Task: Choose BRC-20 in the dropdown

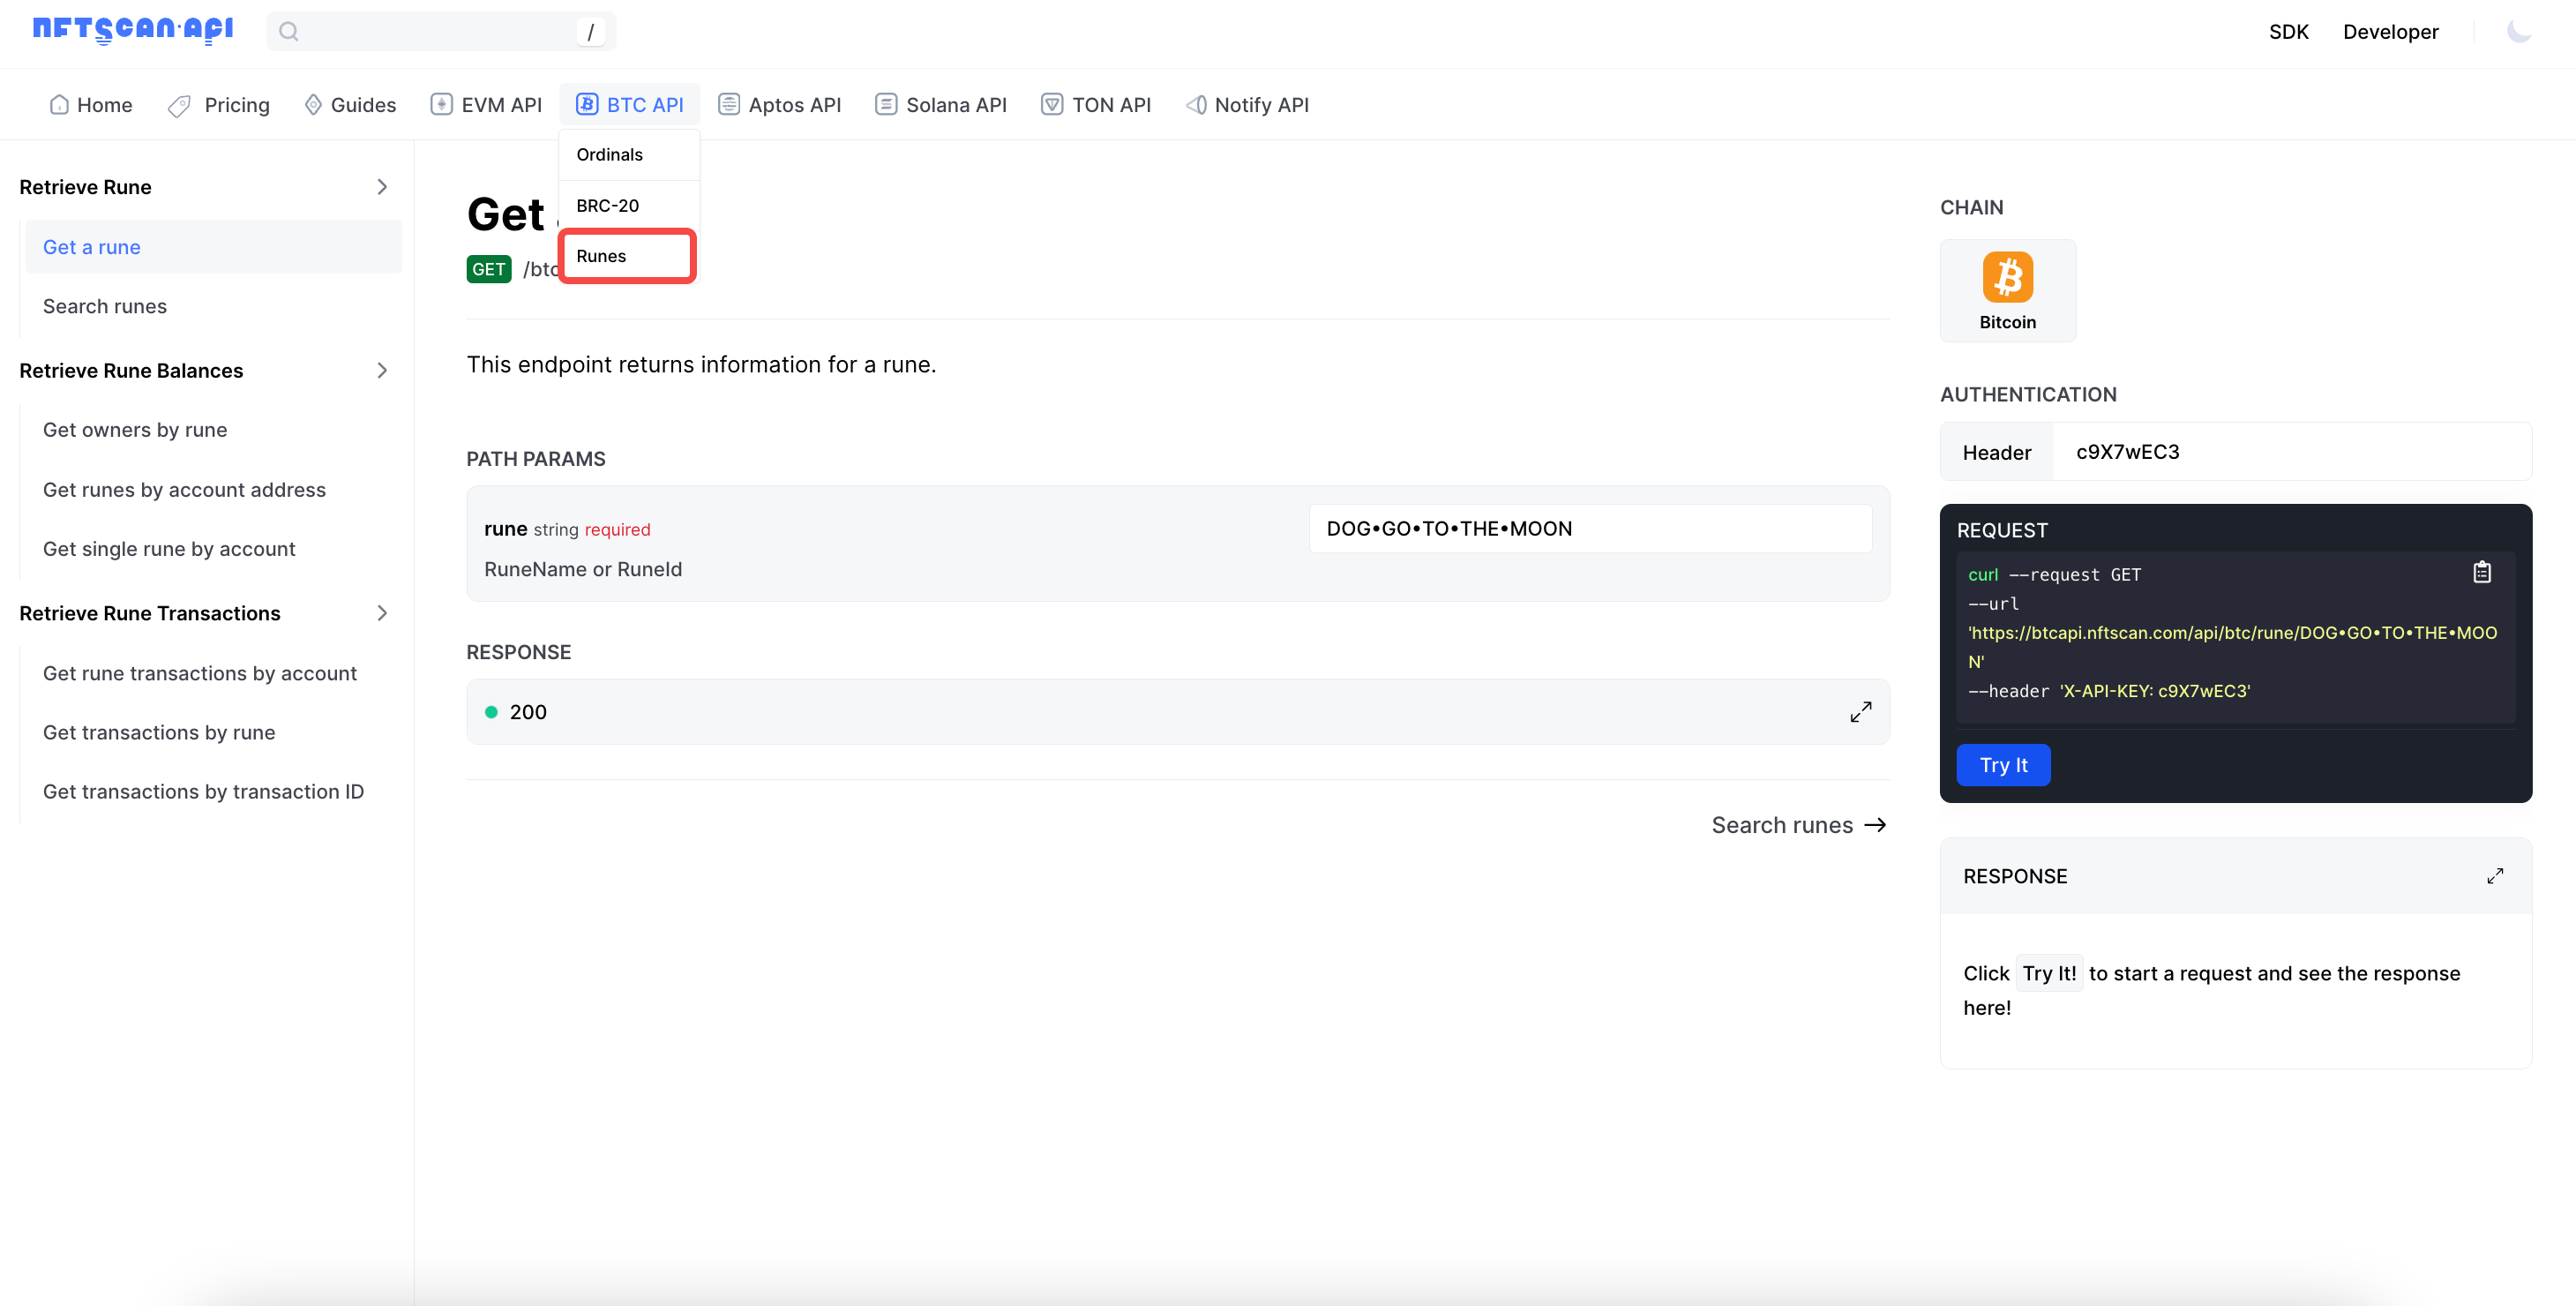Action: pos(608,205)
